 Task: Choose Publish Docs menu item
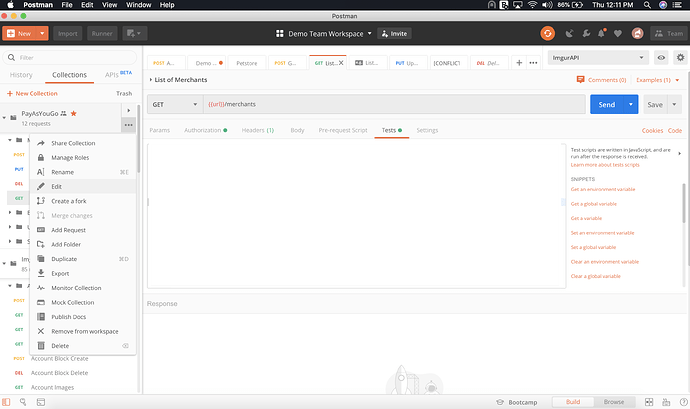click(83, 317)
